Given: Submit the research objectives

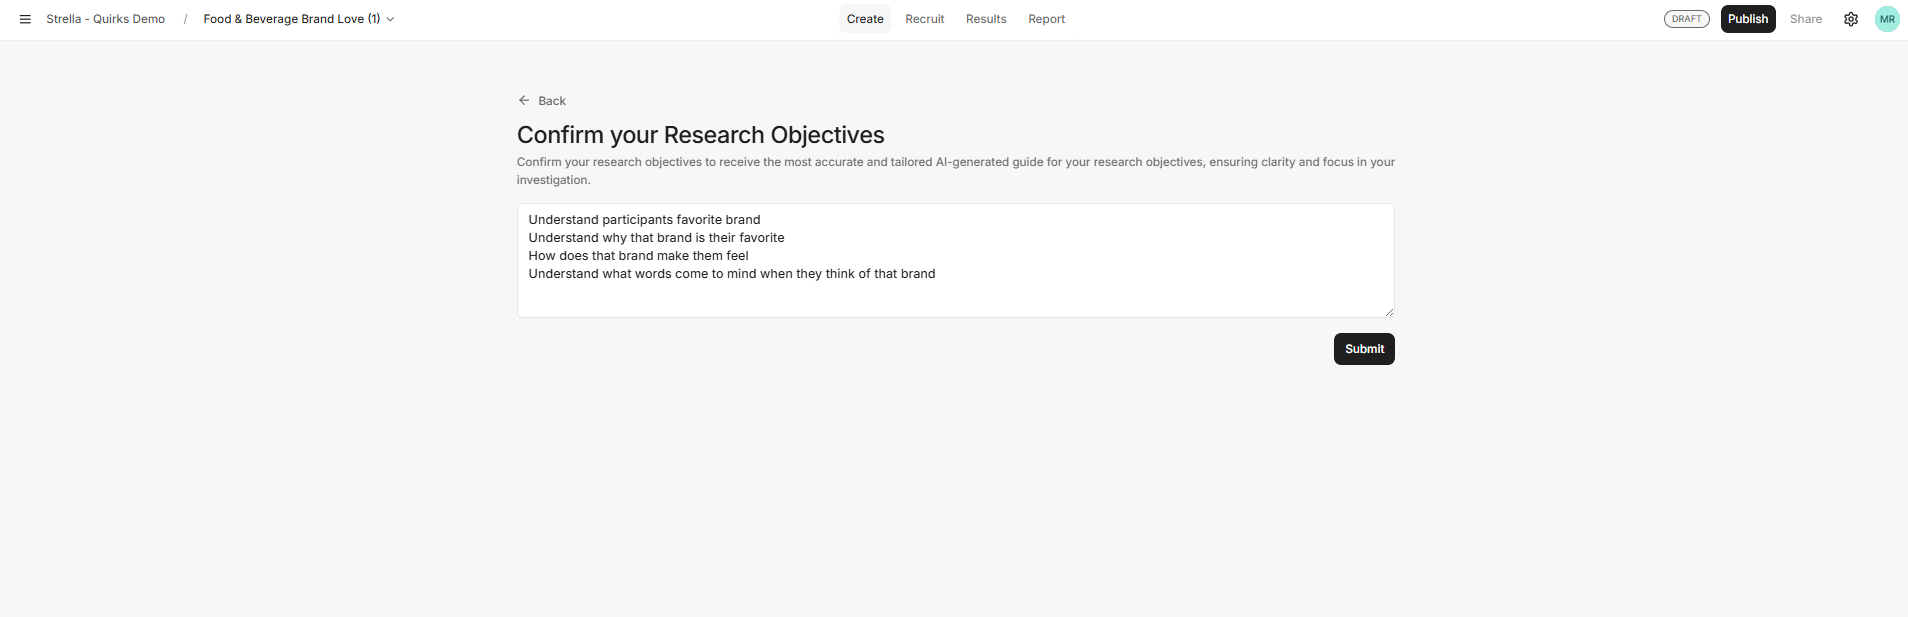Looking at the screenshot, I should point(1364,349).
